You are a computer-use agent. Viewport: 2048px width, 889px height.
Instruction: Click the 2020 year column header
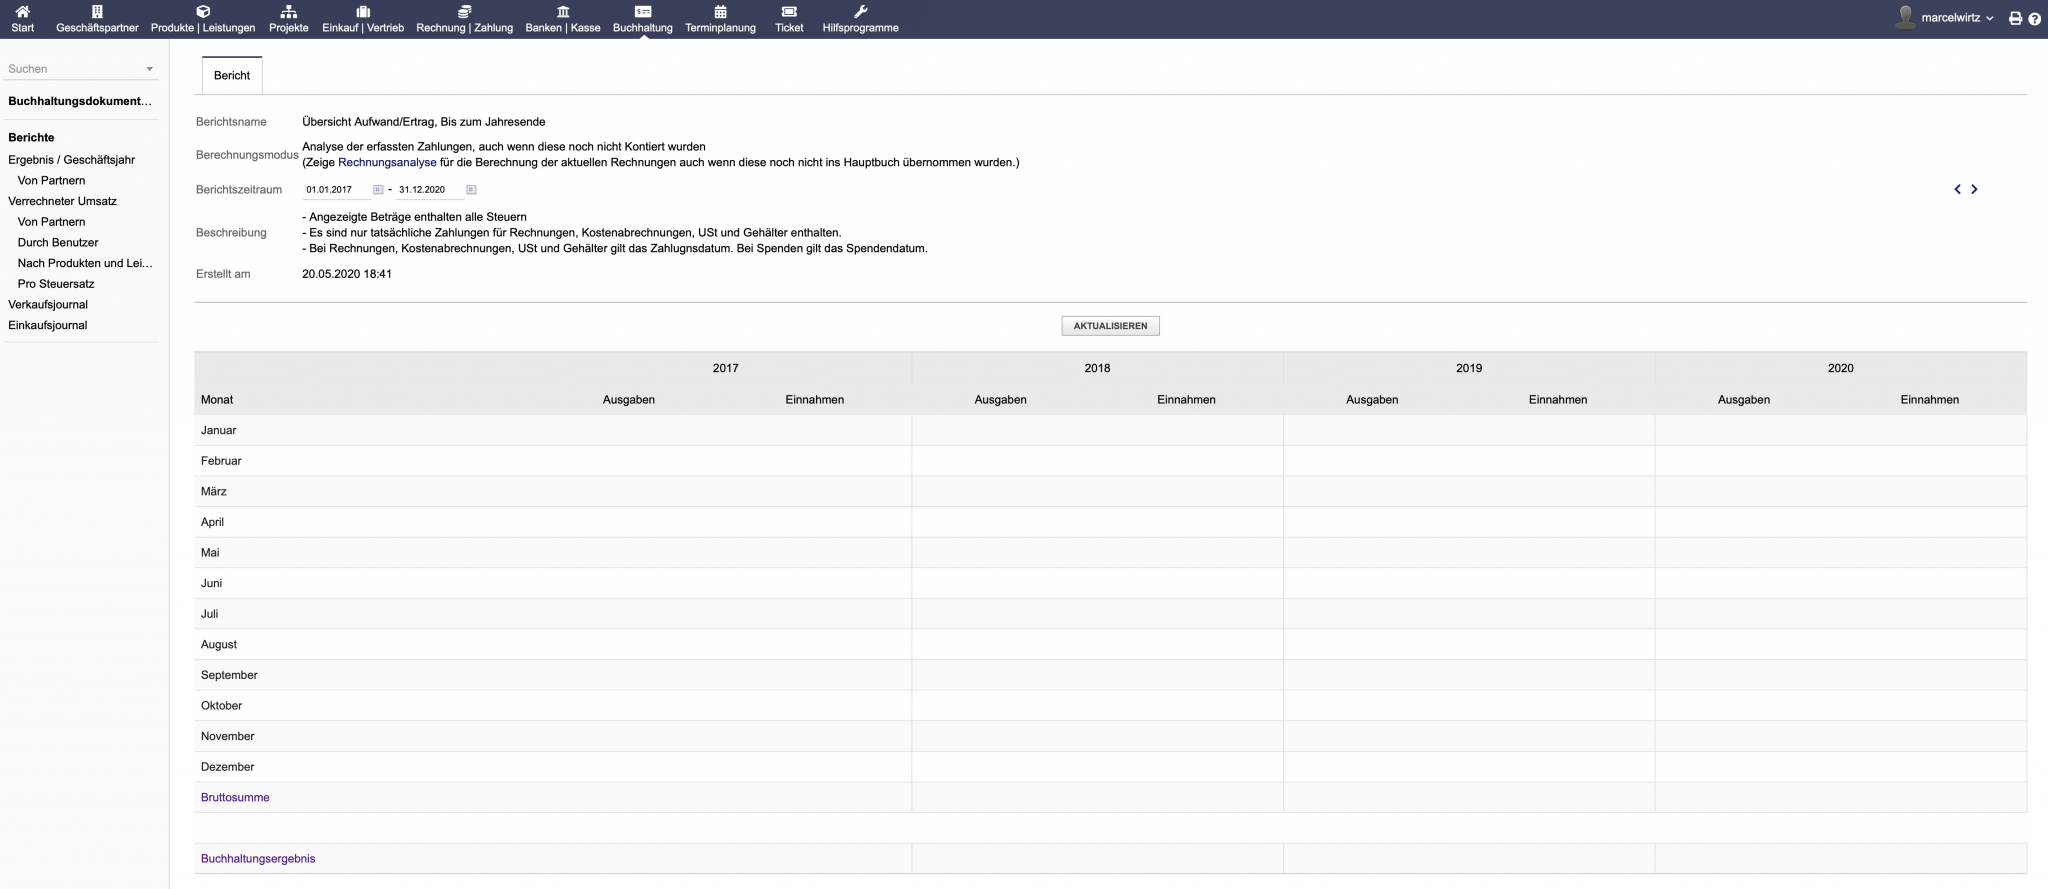point(1840,368)
